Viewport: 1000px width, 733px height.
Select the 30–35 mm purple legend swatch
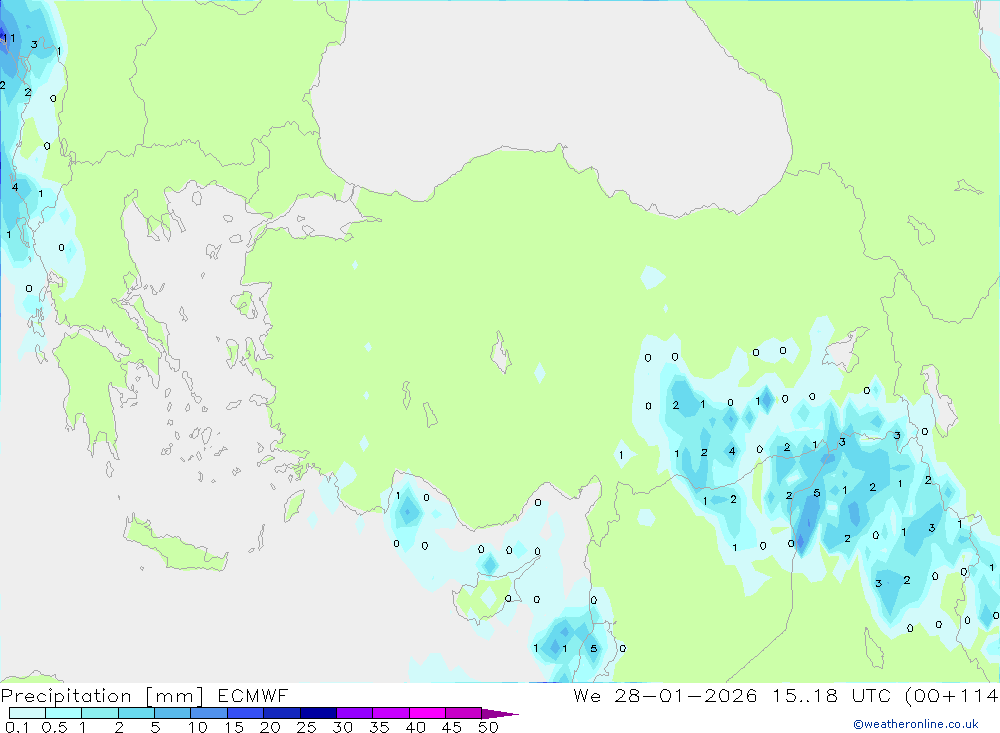pyautogui.click(x=354, y=713)
